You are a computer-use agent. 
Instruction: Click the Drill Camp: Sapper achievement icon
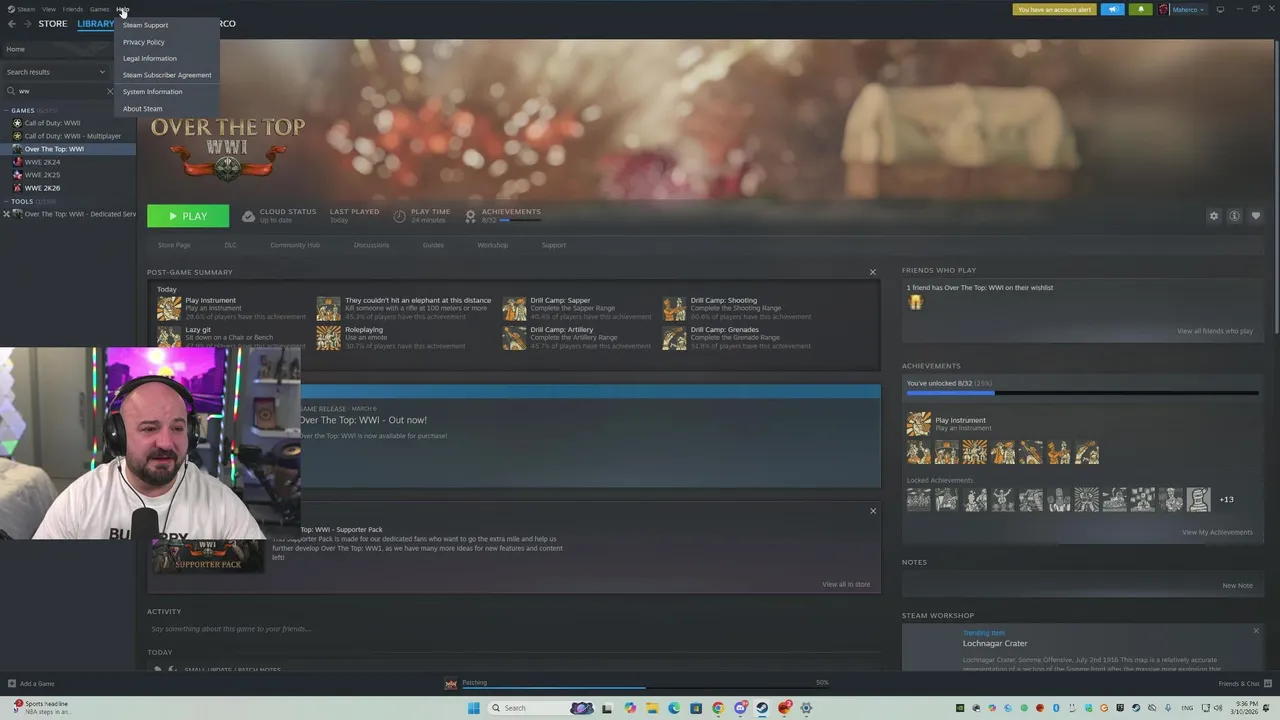(x=514, y=308)
